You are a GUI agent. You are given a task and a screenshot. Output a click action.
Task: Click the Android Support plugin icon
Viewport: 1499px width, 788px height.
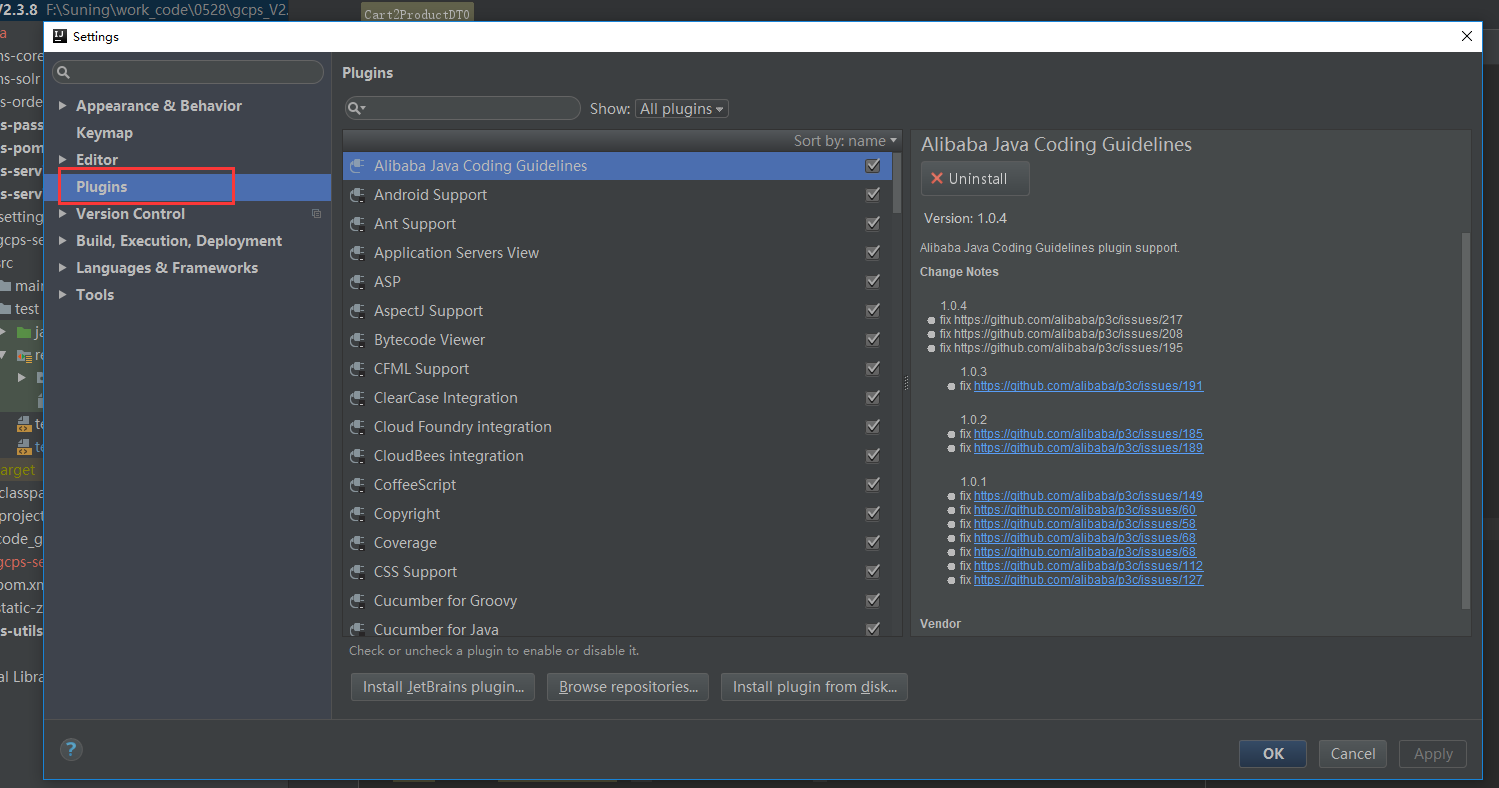[357, 195]
